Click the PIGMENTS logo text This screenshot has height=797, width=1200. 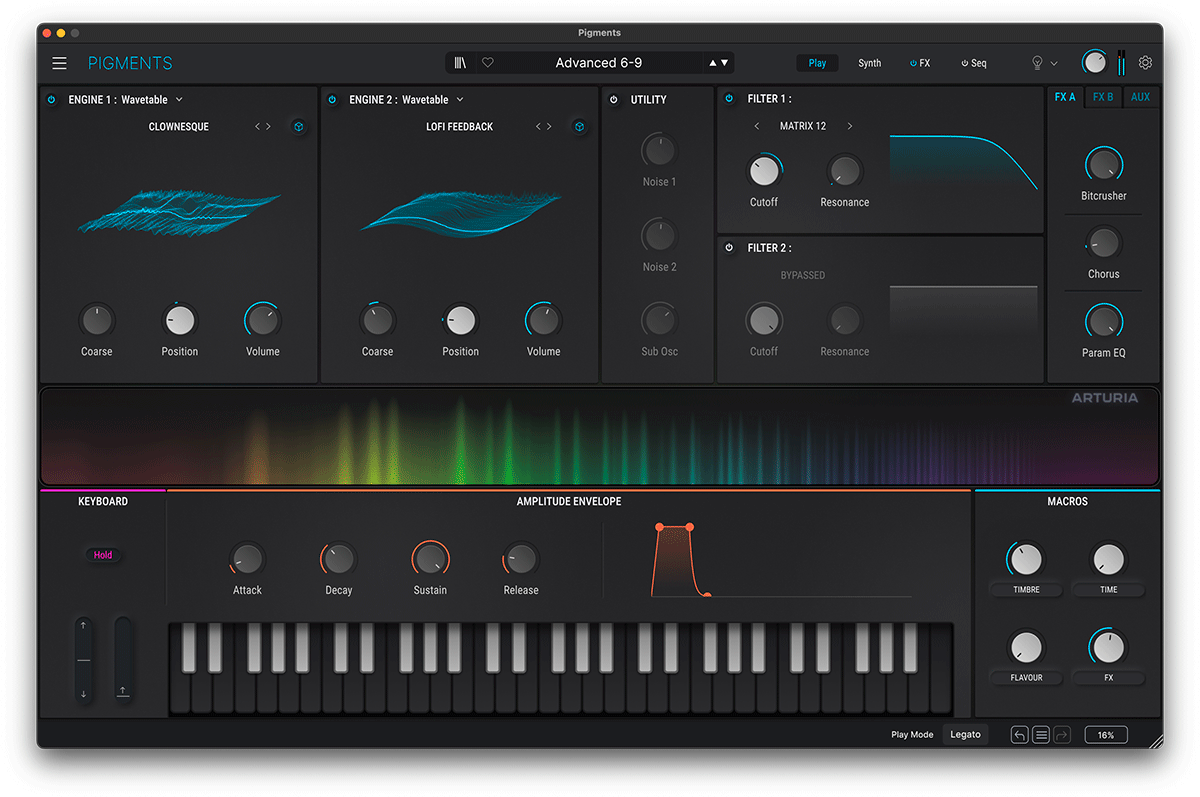pyautogui.click(x=130, y=63)
